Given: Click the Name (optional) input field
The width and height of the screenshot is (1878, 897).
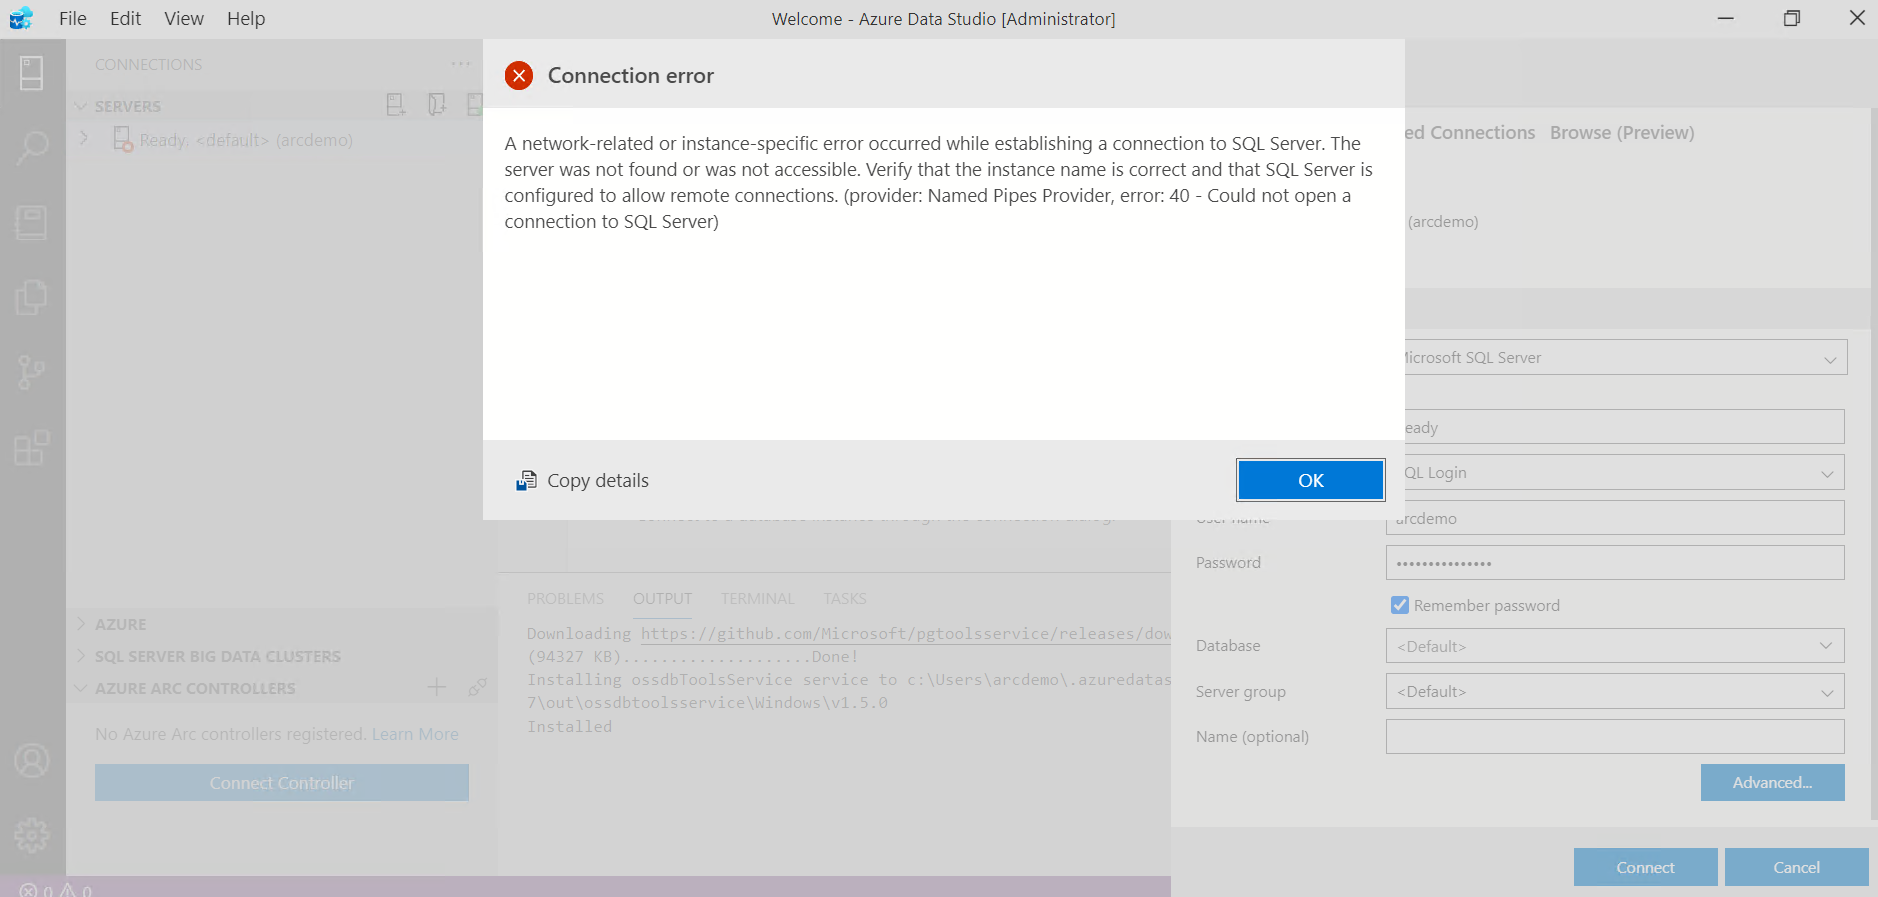Looking at the screenshot, I should (x=1615, y=737).
